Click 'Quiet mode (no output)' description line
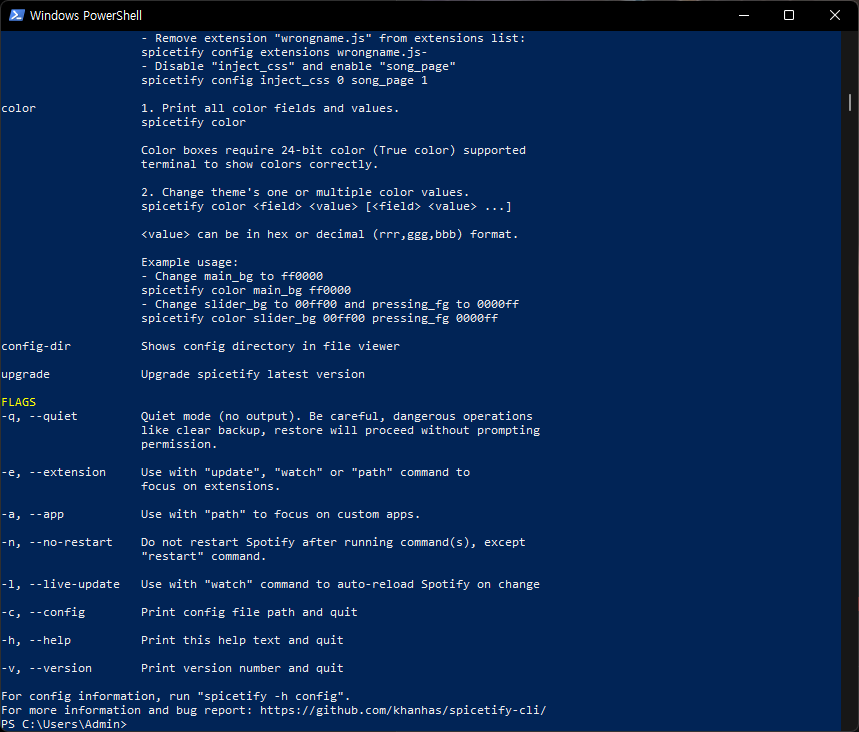 336,416
